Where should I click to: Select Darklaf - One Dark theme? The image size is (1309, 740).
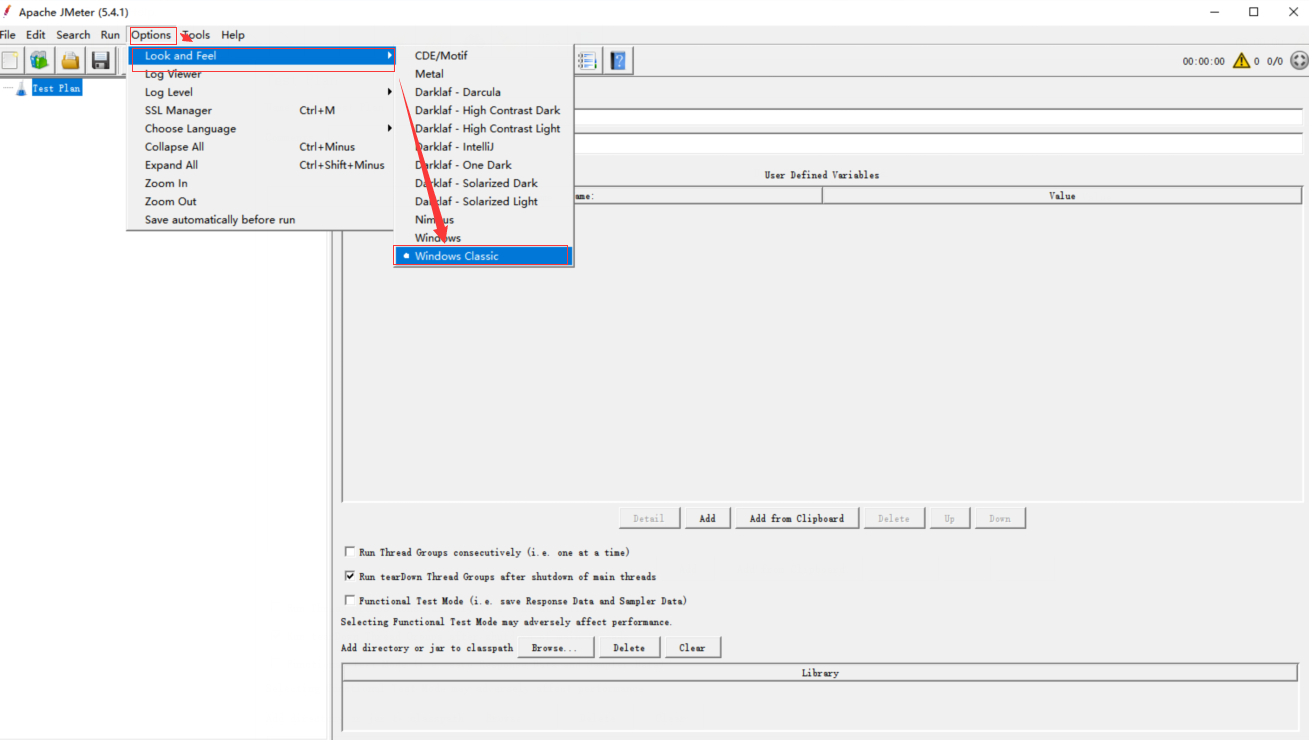tap(483, 165)
